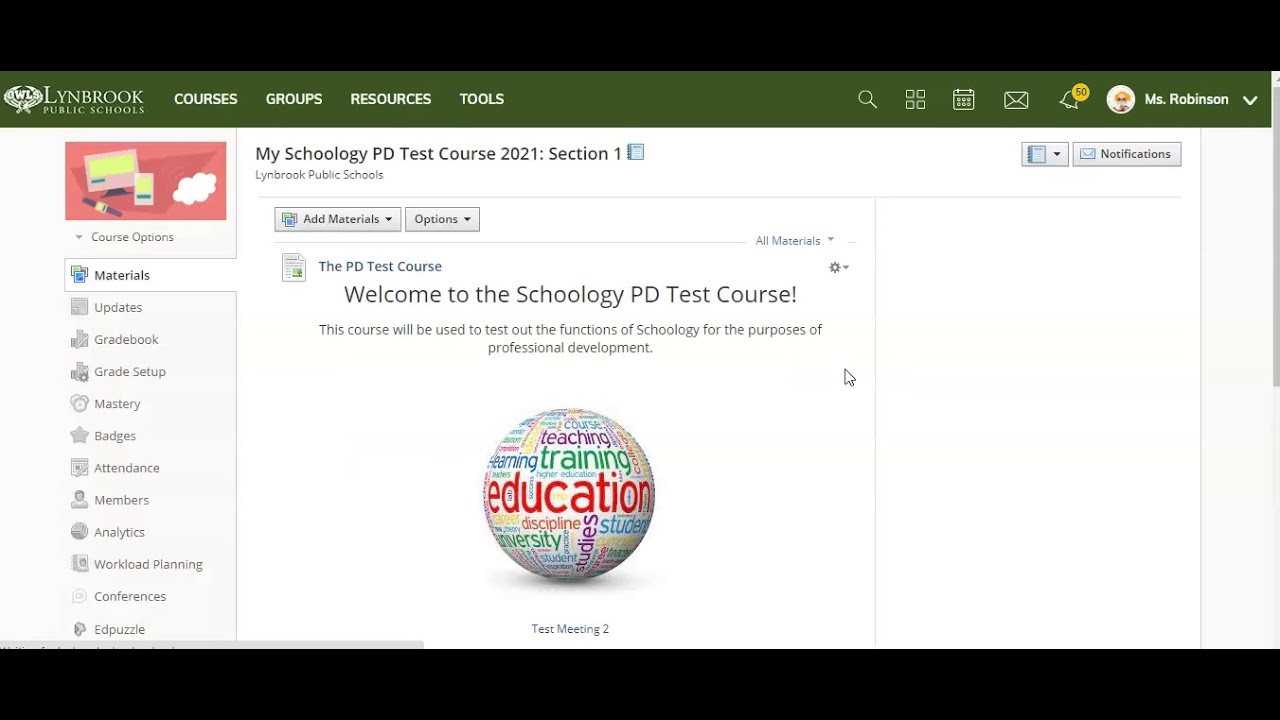
Task: Click the course notebook icon beside title
Action: (x=636, y=152)
